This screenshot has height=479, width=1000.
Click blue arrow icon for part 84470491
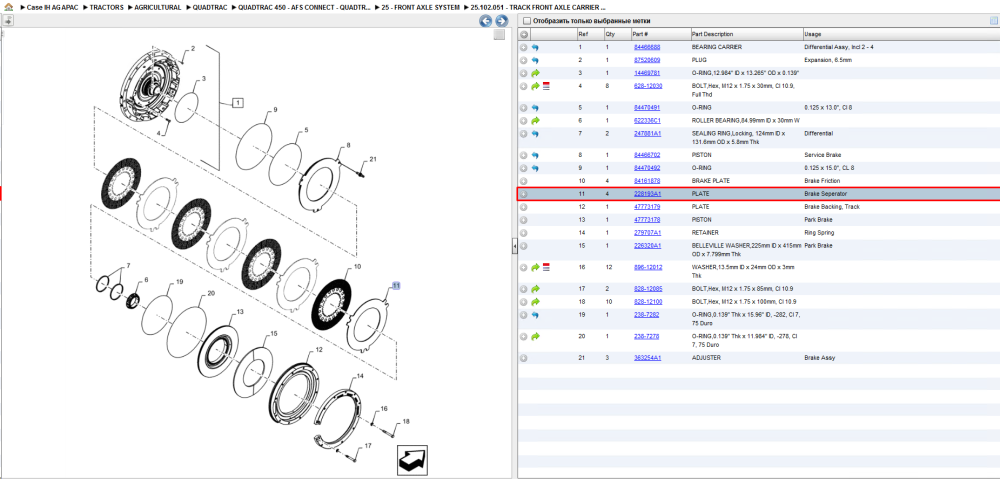coord(535,108)
